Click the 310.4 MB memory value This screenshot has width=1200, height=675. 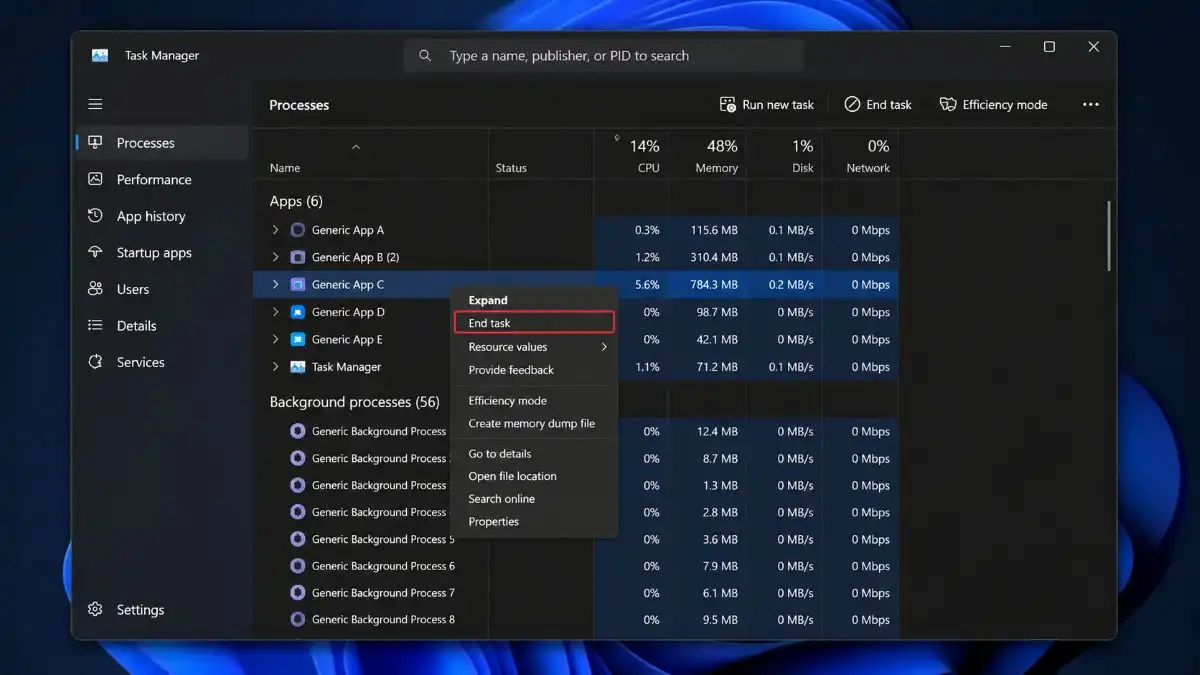pos(714,257)
